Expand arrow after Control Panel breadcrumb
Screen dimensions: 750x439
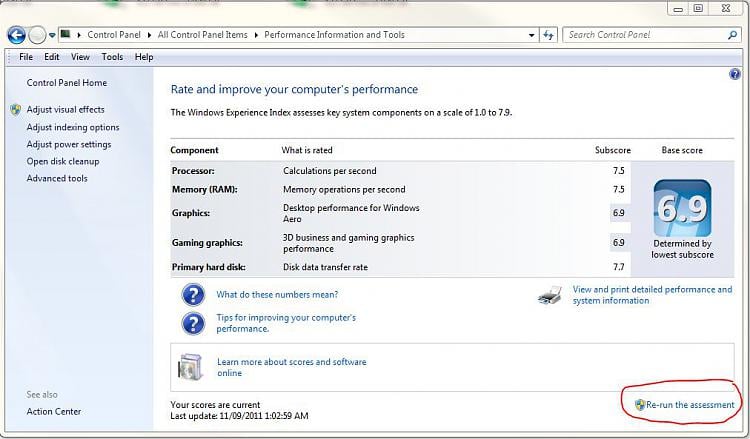coord(149,35)
